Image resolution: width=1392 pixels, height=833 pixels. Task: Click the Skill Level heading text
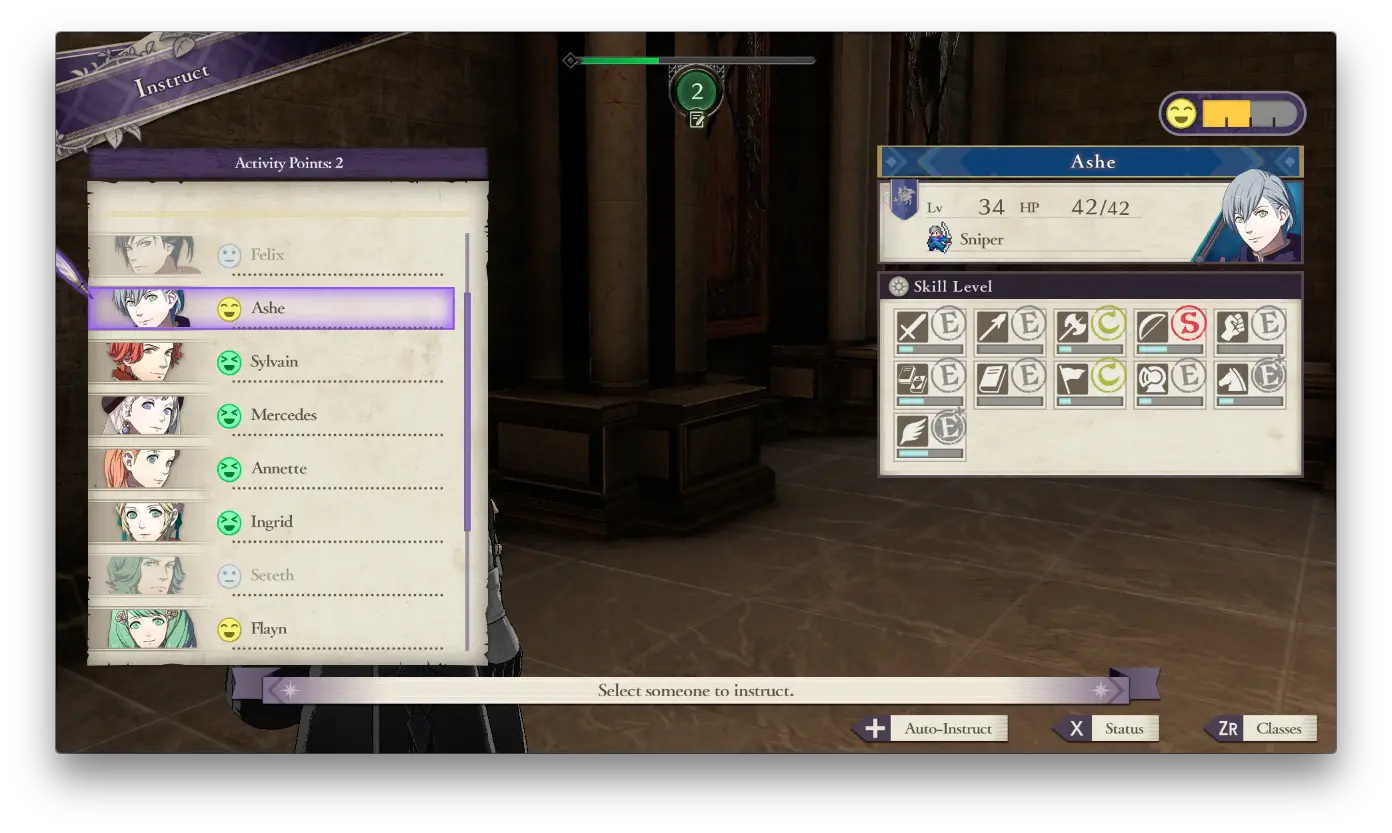[x=952, y=286]
